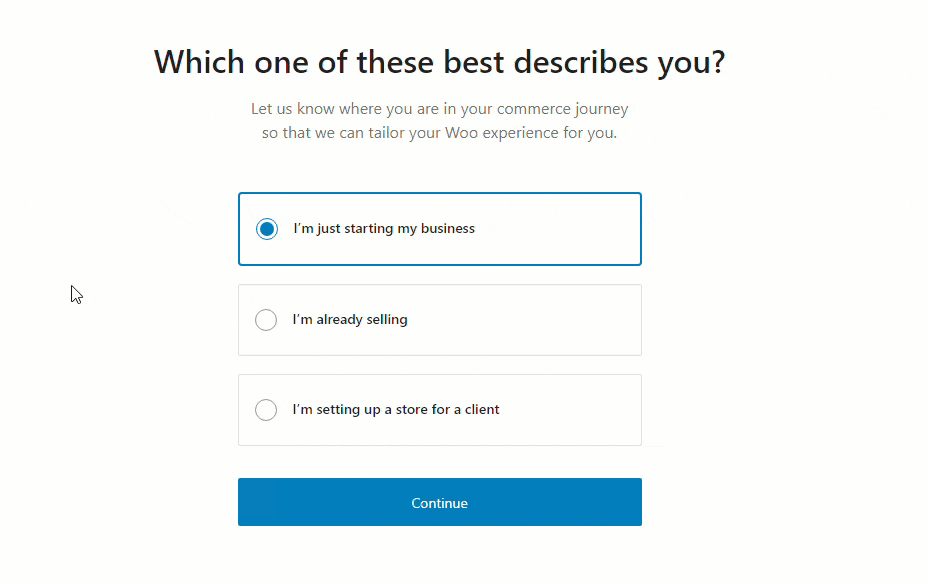Click the blue Continue bar at the bottom
This screenshot has width=928, height=584.
(439, 503)
